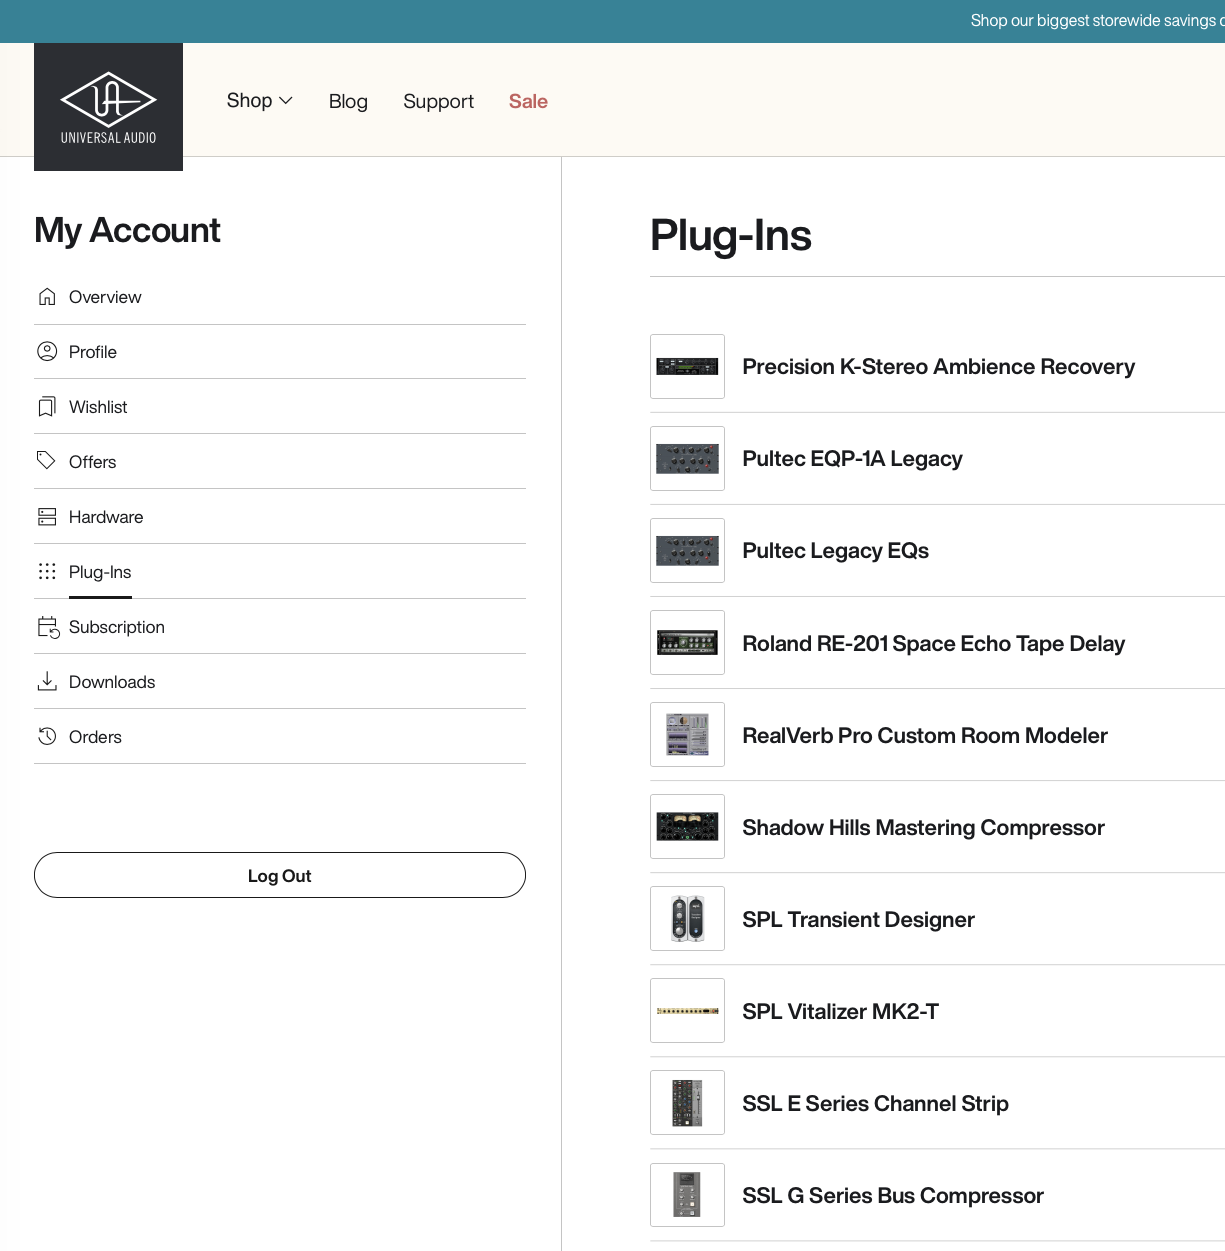Viewport: 1225px width, 1251px height.
Task: Click the Profile person icon
Action: pos(47,352)
